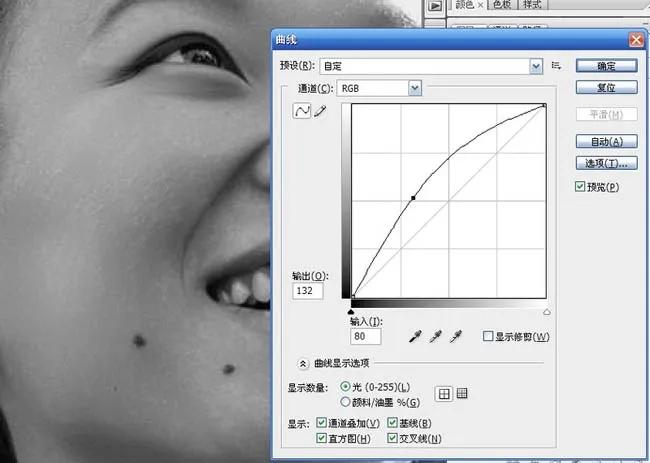Click the bottom-left curve endpoint
The width and height of the screenshot is (650, 463).
pos(353,296)
